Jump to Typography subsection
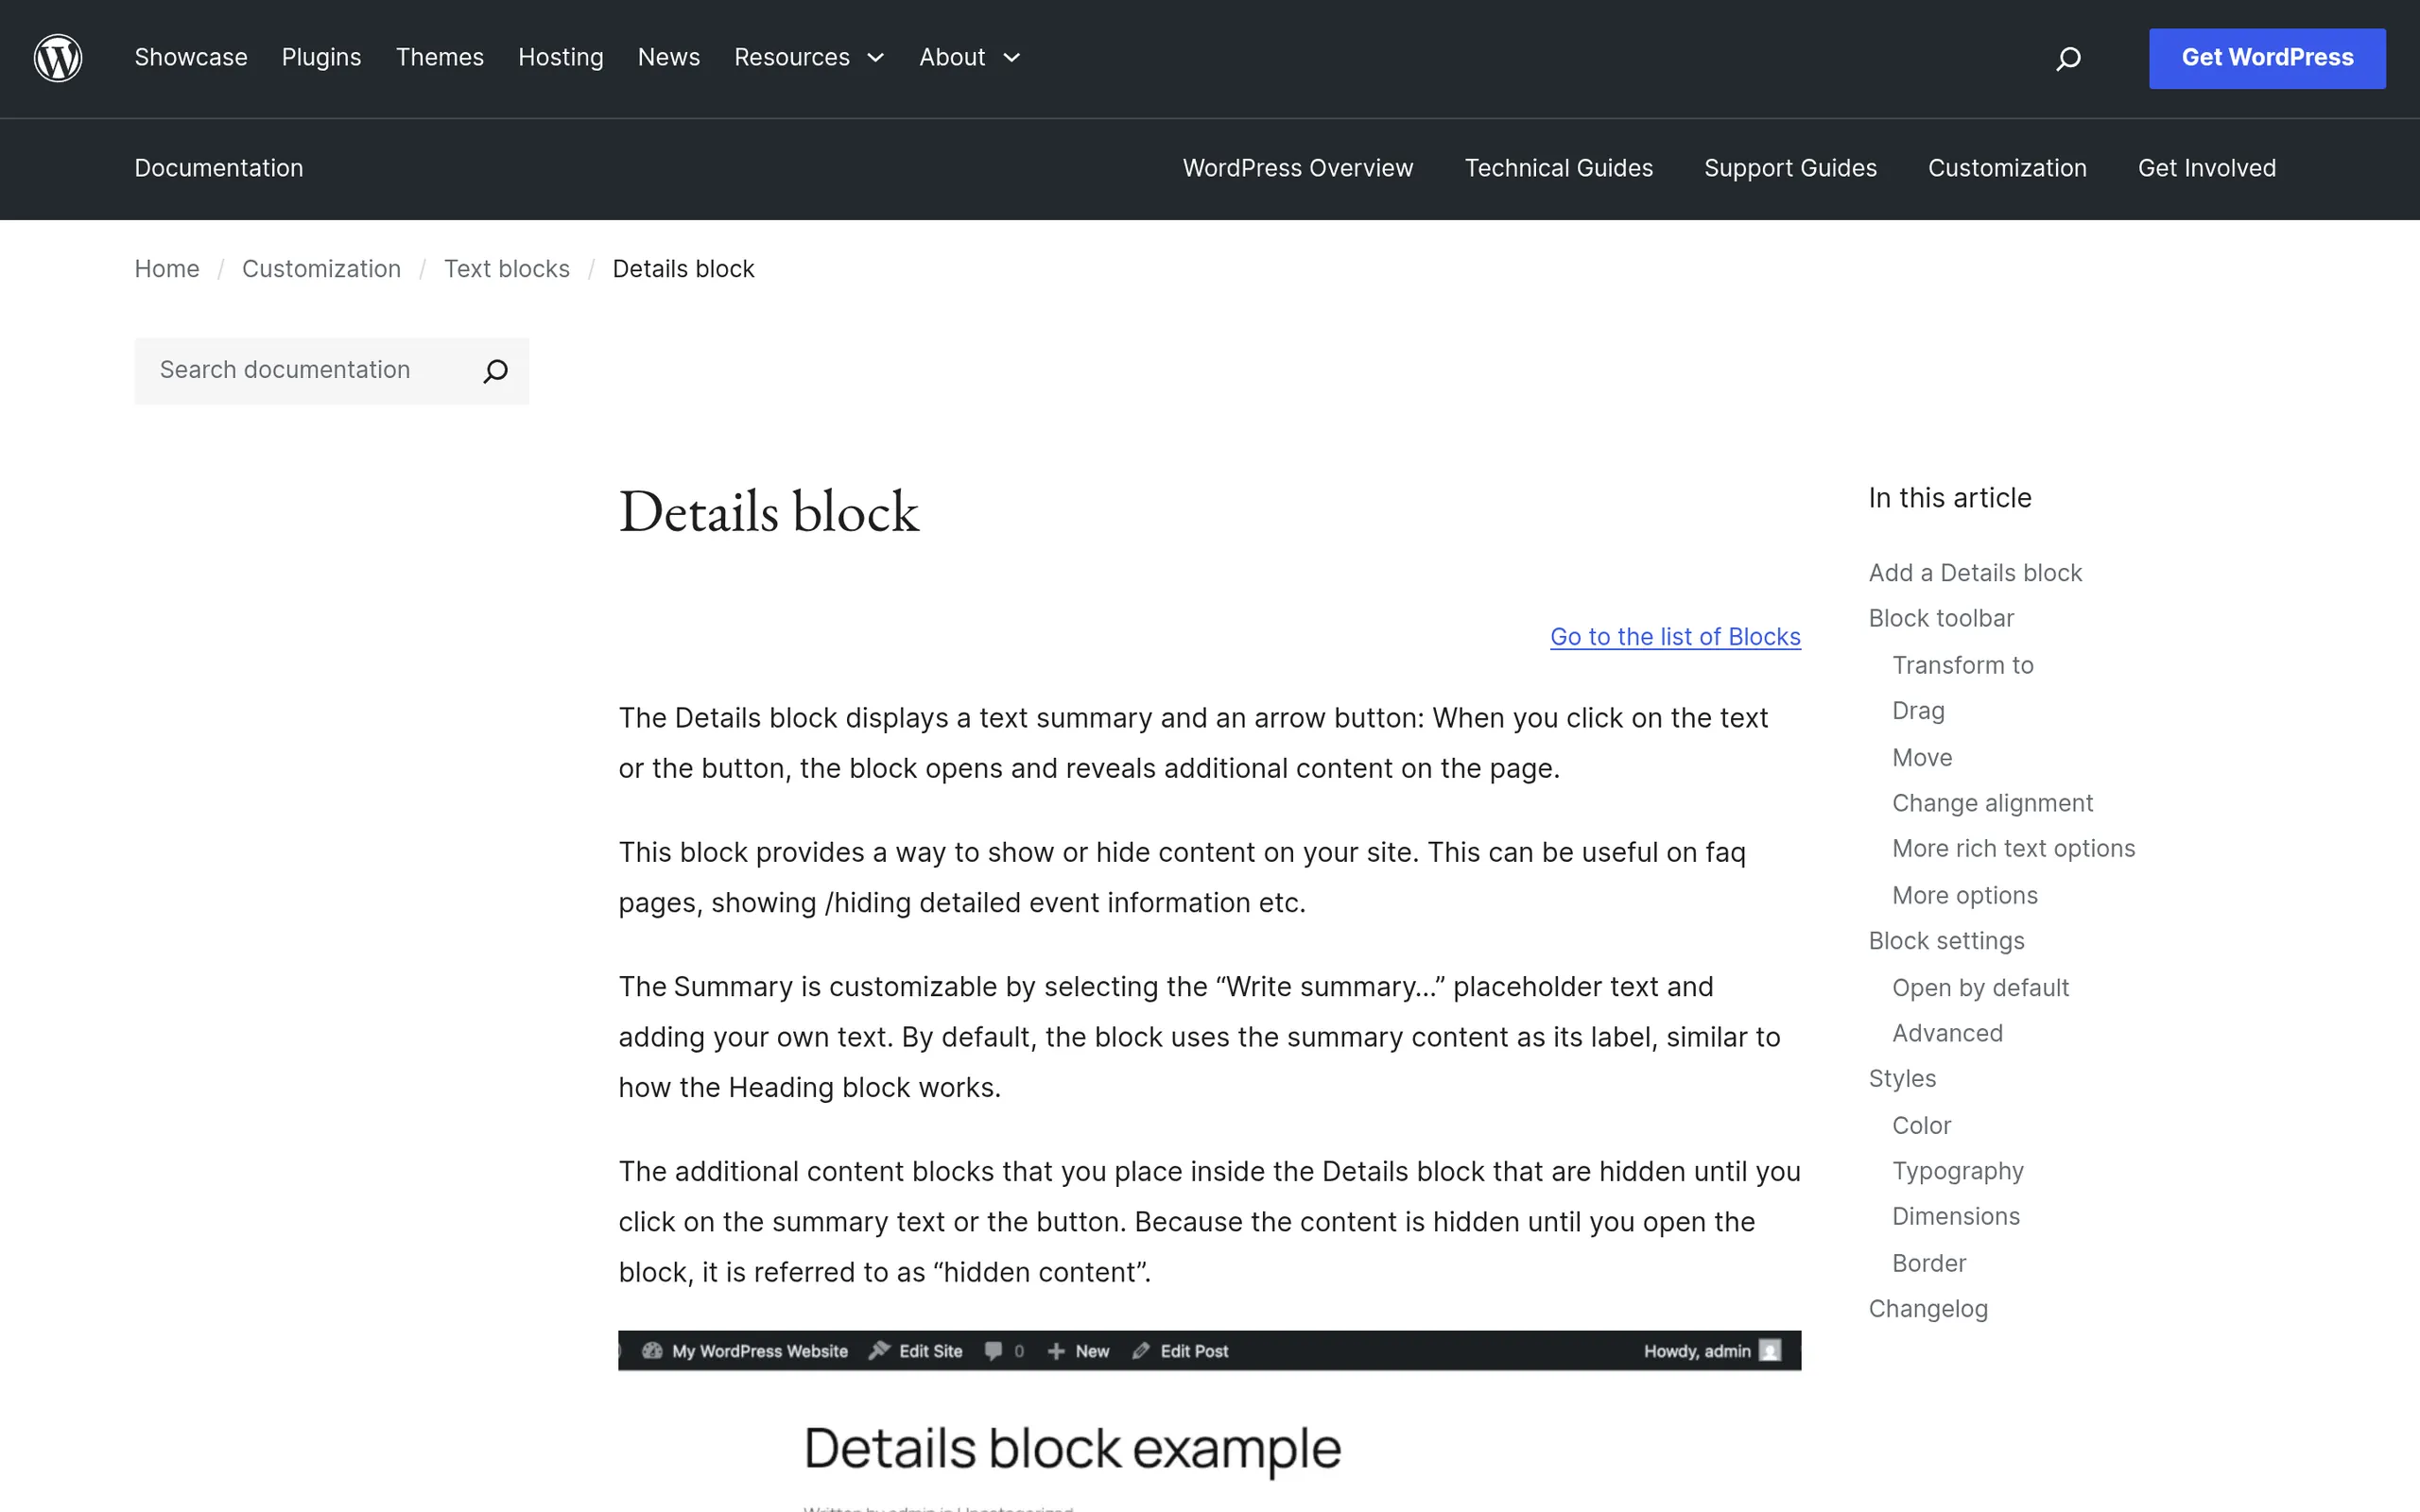 point(1957,1171)
